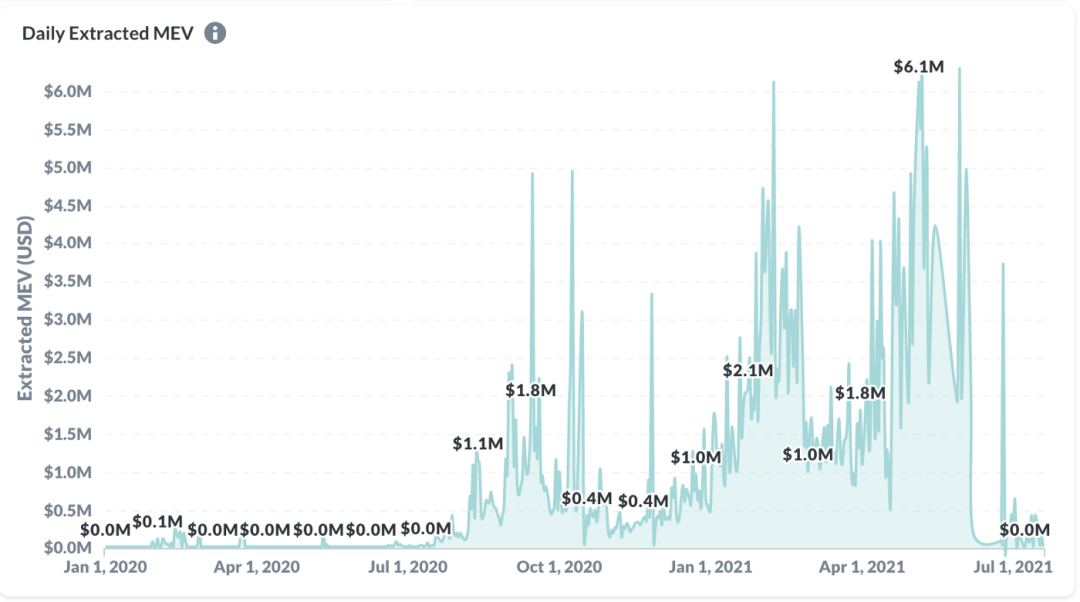Click the $0.5M y-axis tick label
1080x602 pixels.
(68, 510)
